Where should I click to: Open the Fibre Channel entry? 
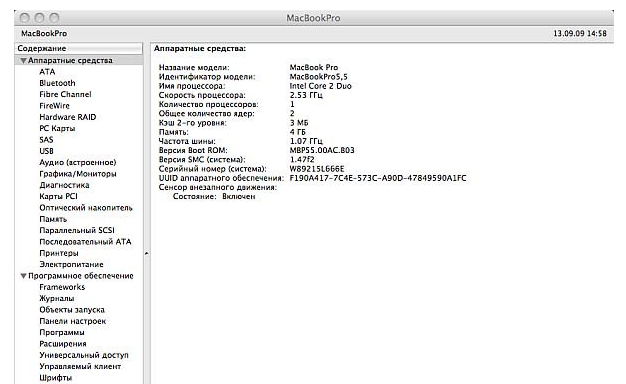[65, 94]
